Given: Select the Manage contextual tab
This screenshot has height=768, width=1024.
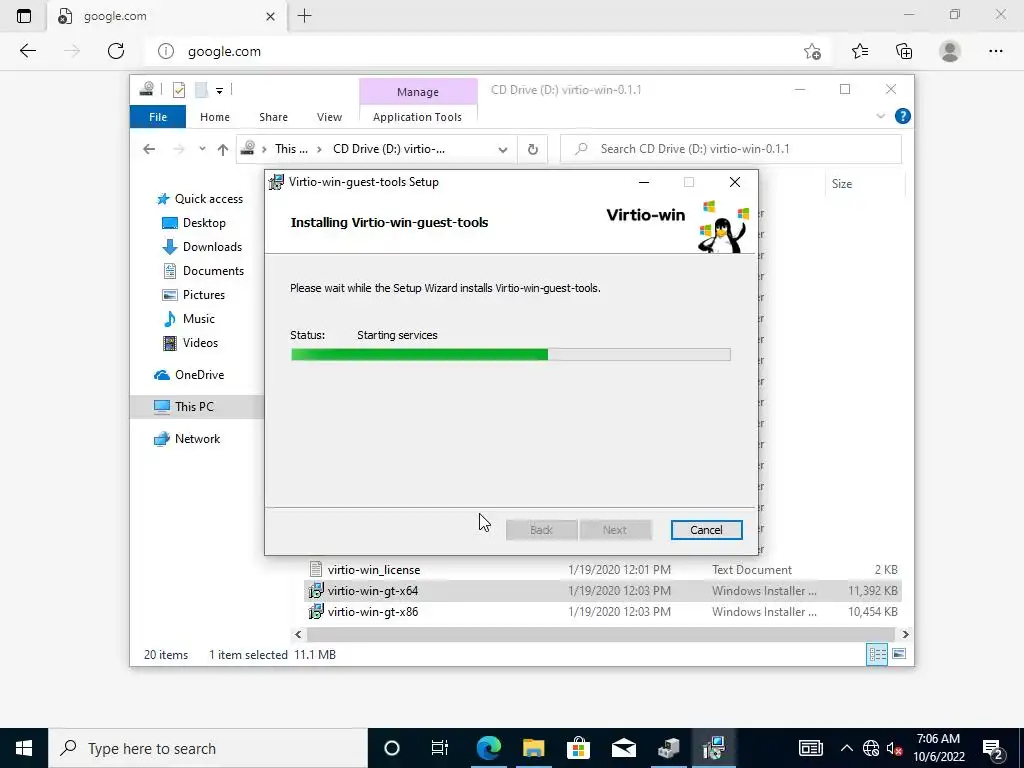Looking at the screenshot, I should tap(418, 92).
